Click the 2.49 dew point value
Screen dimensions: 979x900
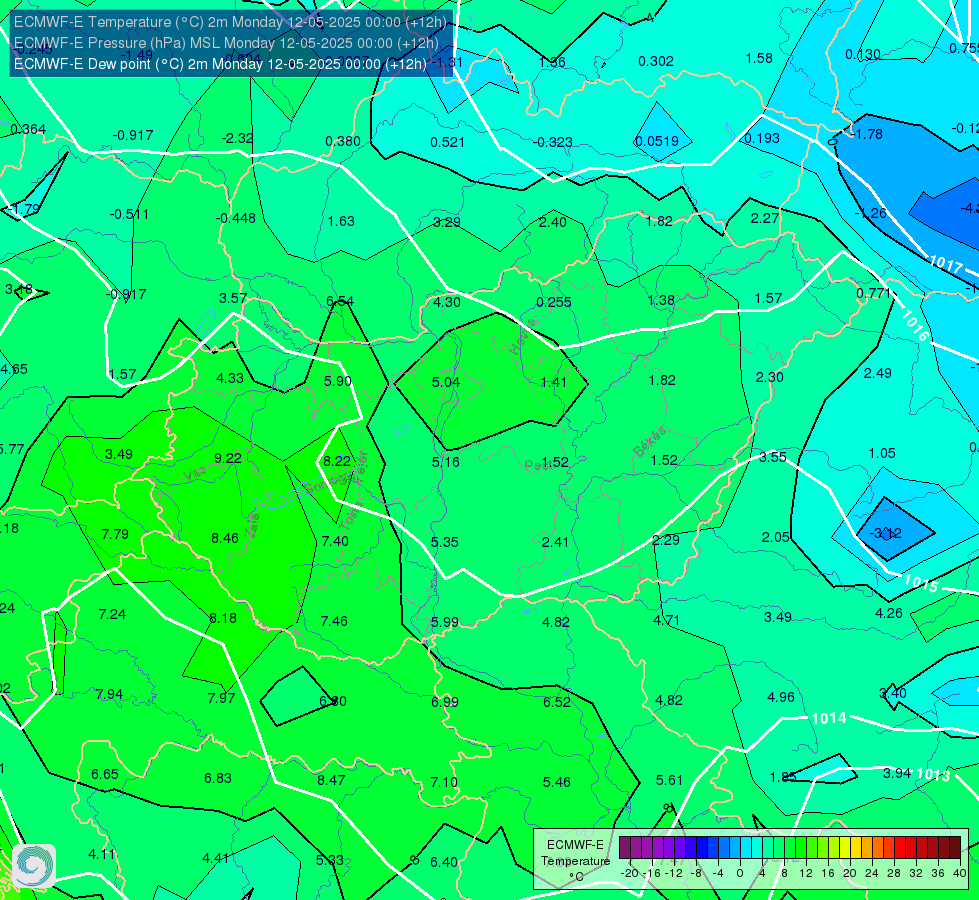coord(878,373)
